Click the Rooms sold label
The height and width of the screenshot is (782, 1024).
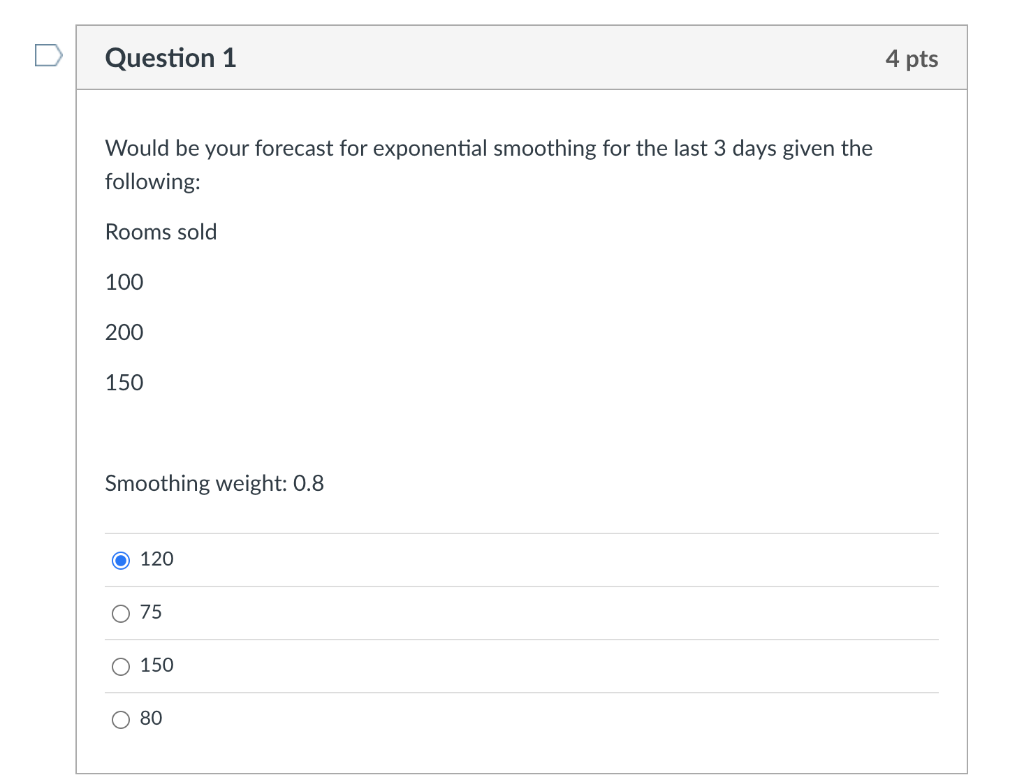click(x=161, y=232)
